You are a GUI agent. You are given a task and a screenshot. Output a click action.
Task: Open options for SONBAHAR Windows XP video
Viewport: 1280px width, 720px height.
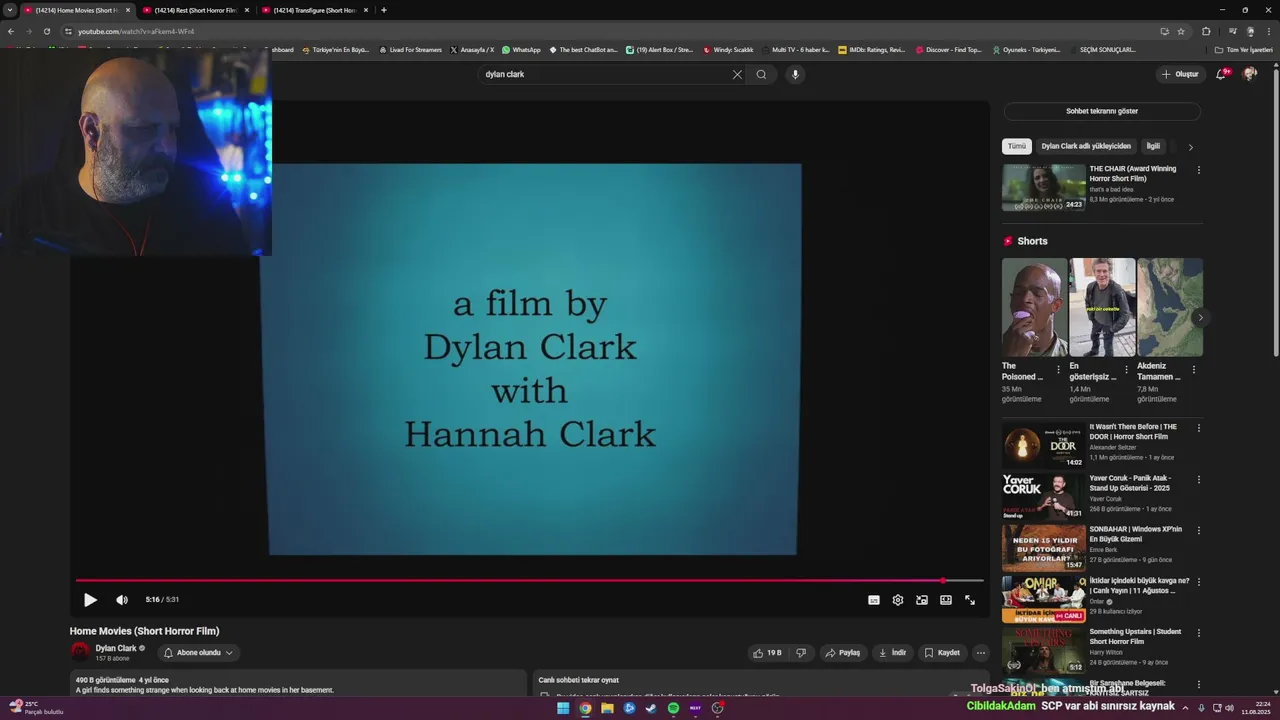(1199, 531)
